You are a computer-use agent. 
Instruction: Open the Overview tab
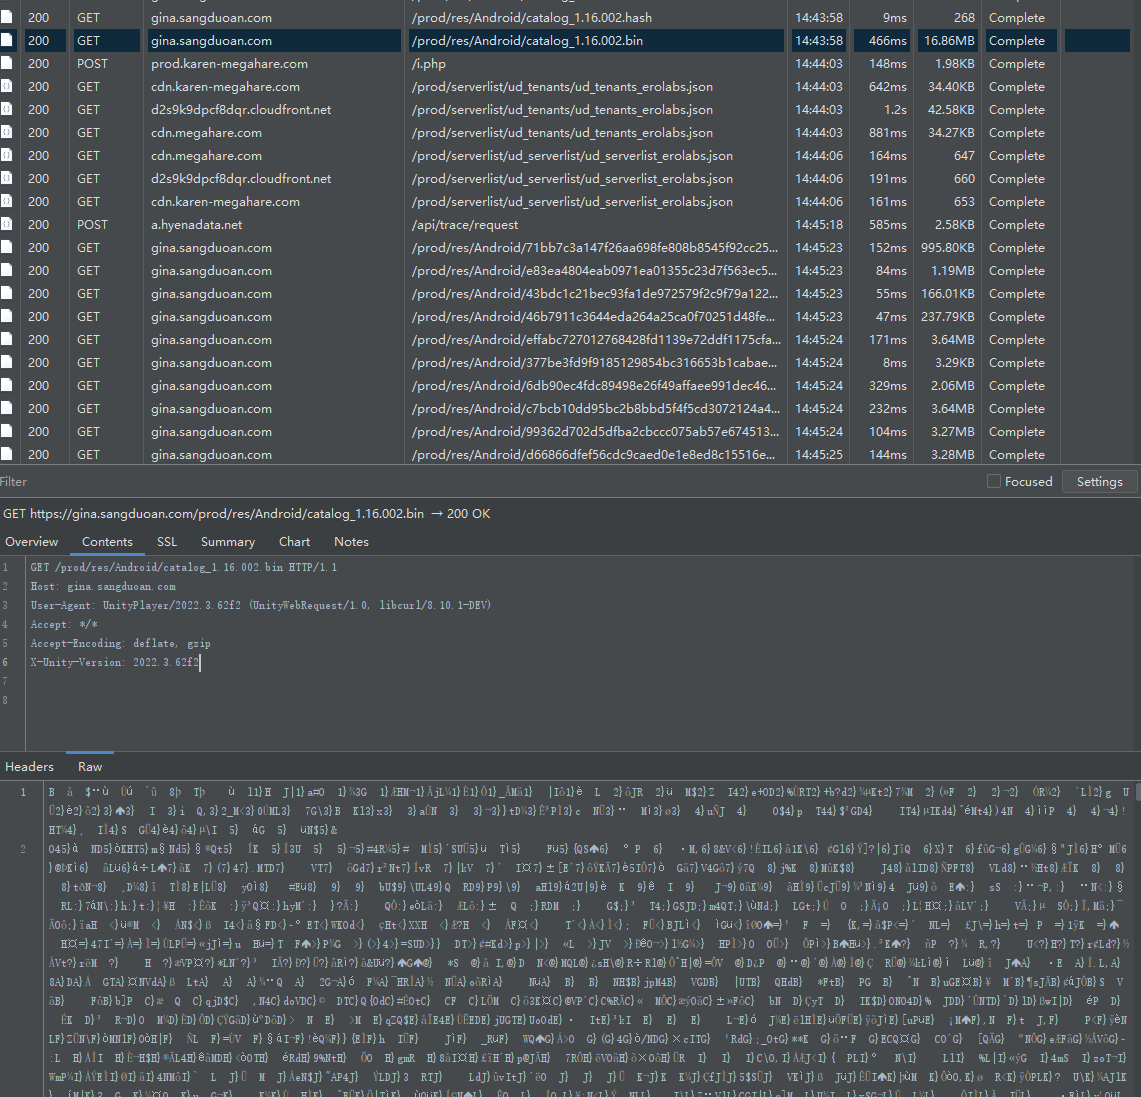(x=32, y=542)
